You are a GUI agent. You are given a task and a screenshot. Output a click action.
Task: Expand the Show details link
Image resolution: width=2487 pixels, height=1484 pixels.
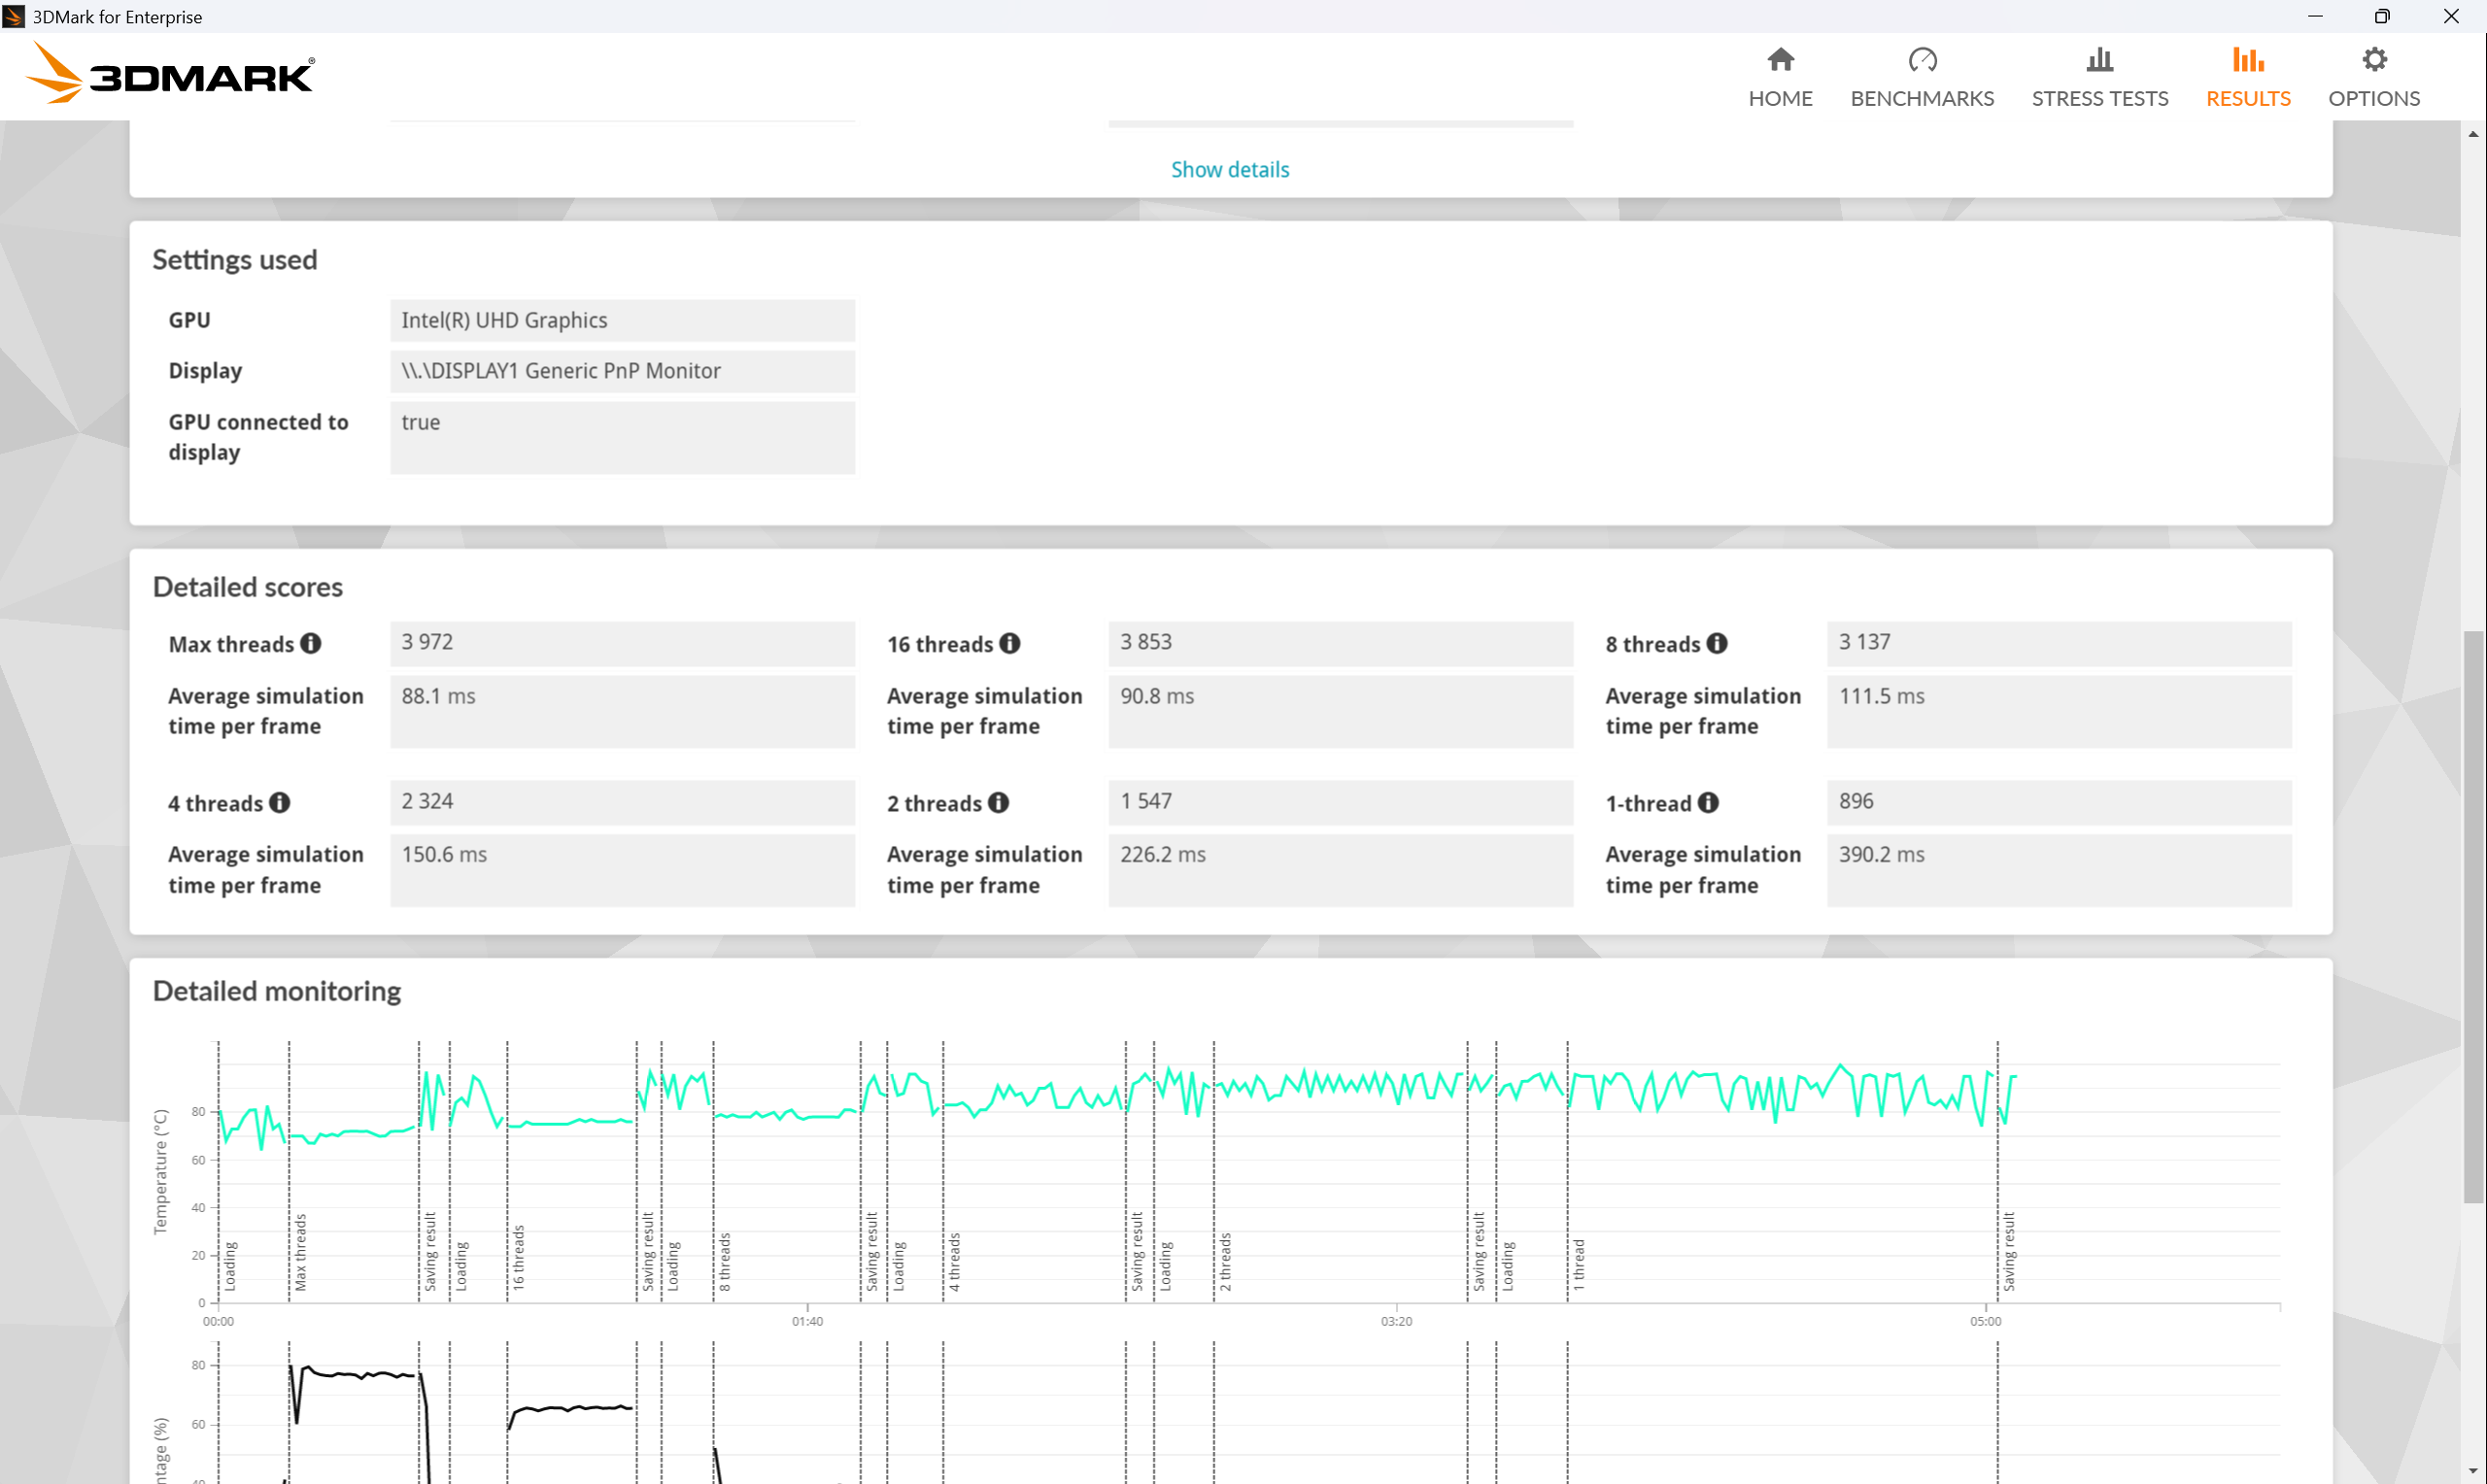coord(1229,169)
